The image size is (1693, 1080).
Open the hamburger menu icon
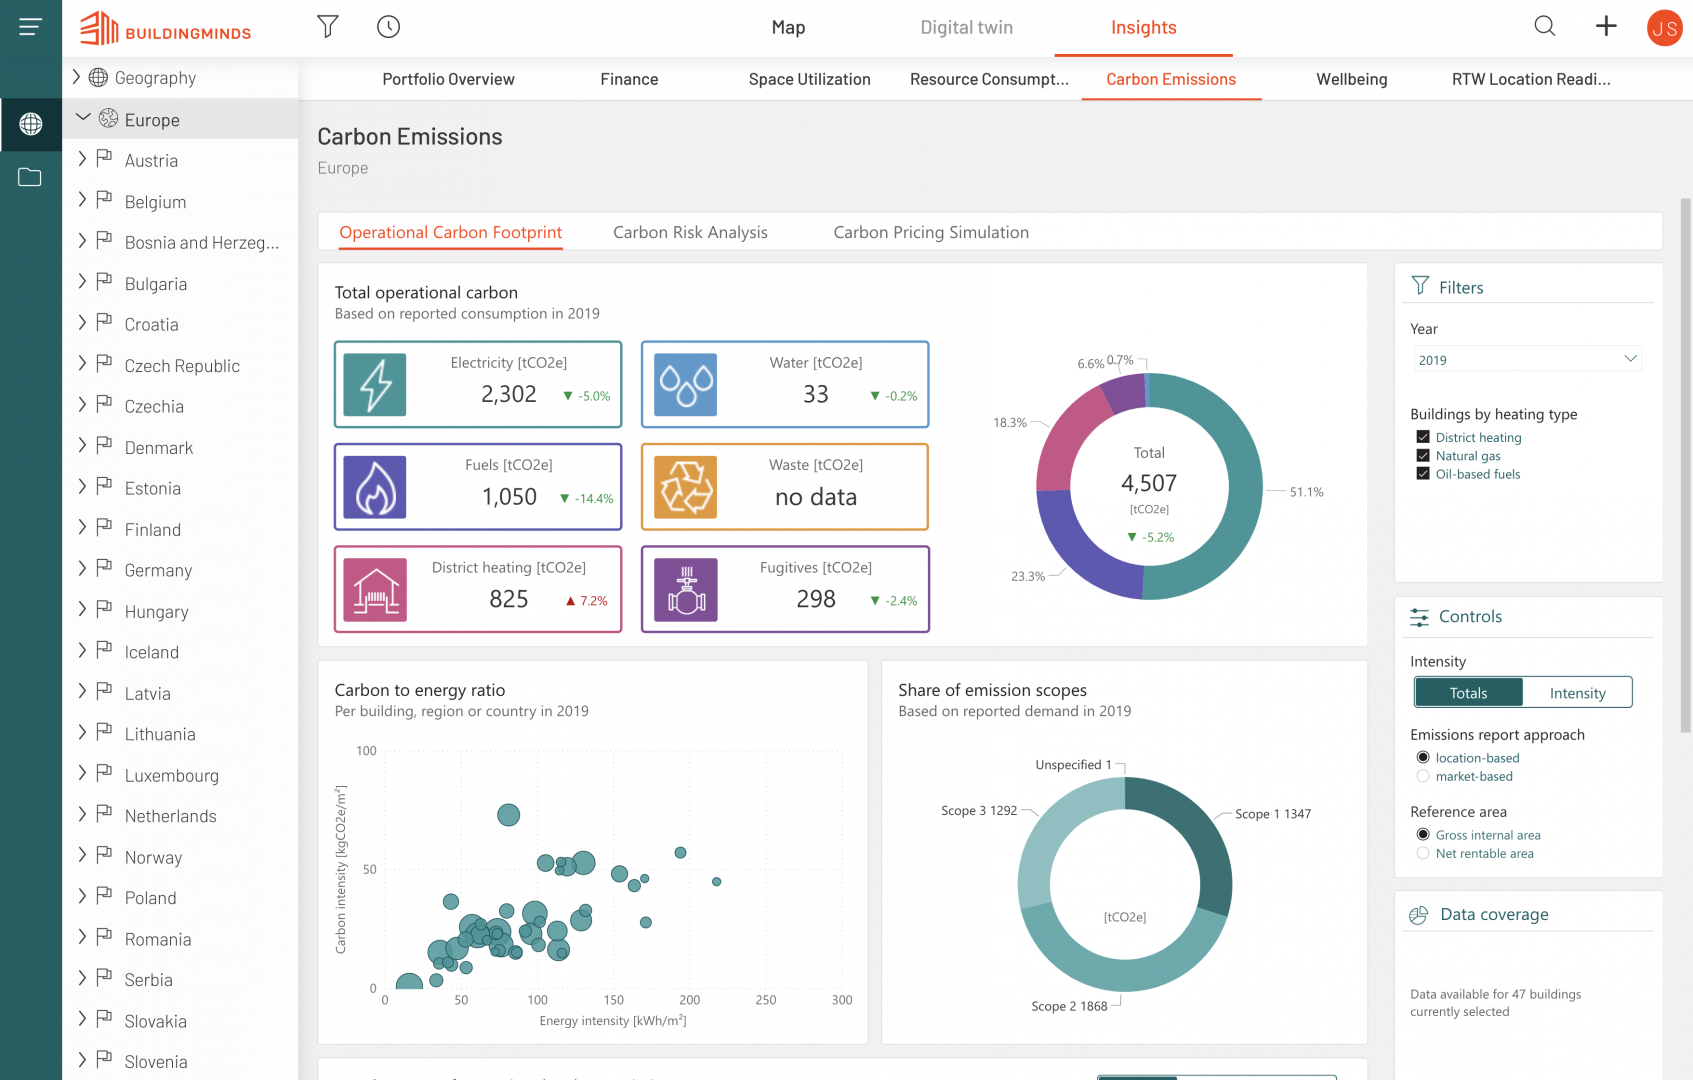tap(31, 27)
